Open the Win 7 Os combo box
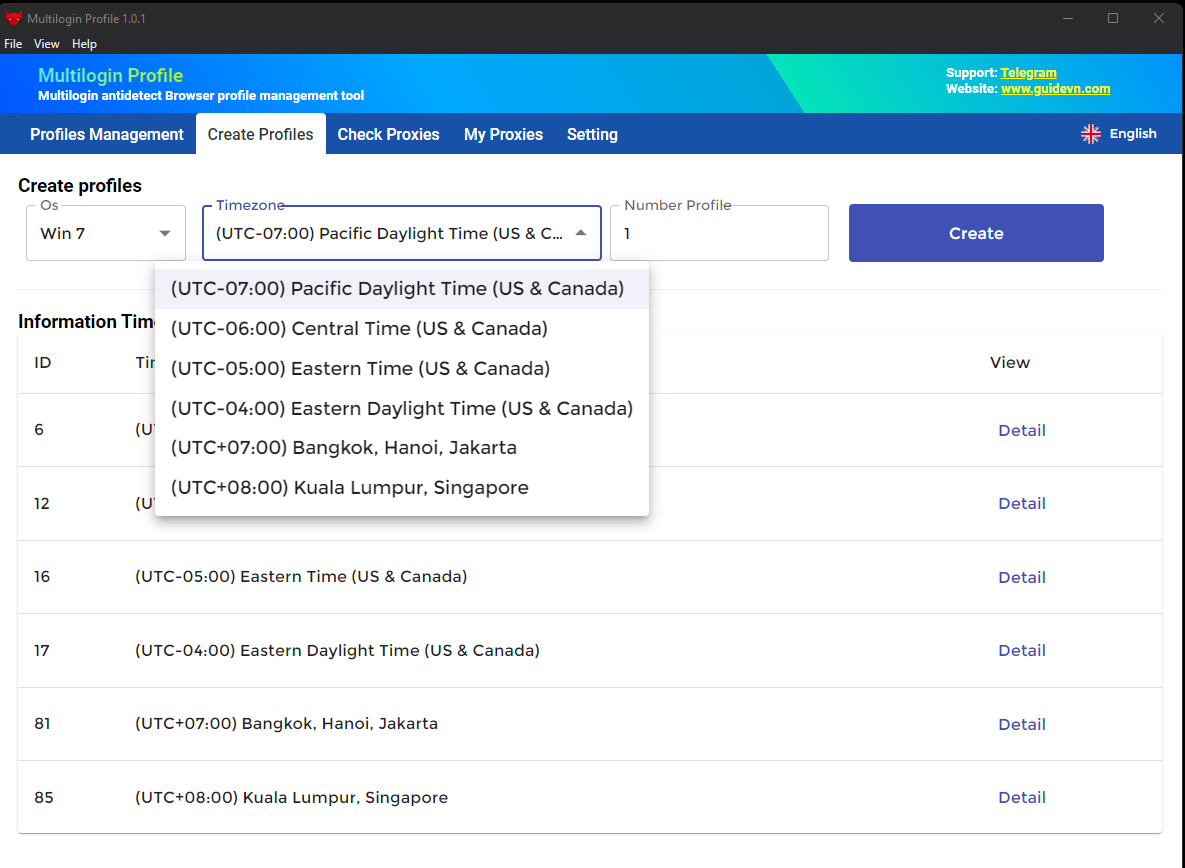This screenshot has width=1185, height=868. pyautogui.click(x=106, y=233)
